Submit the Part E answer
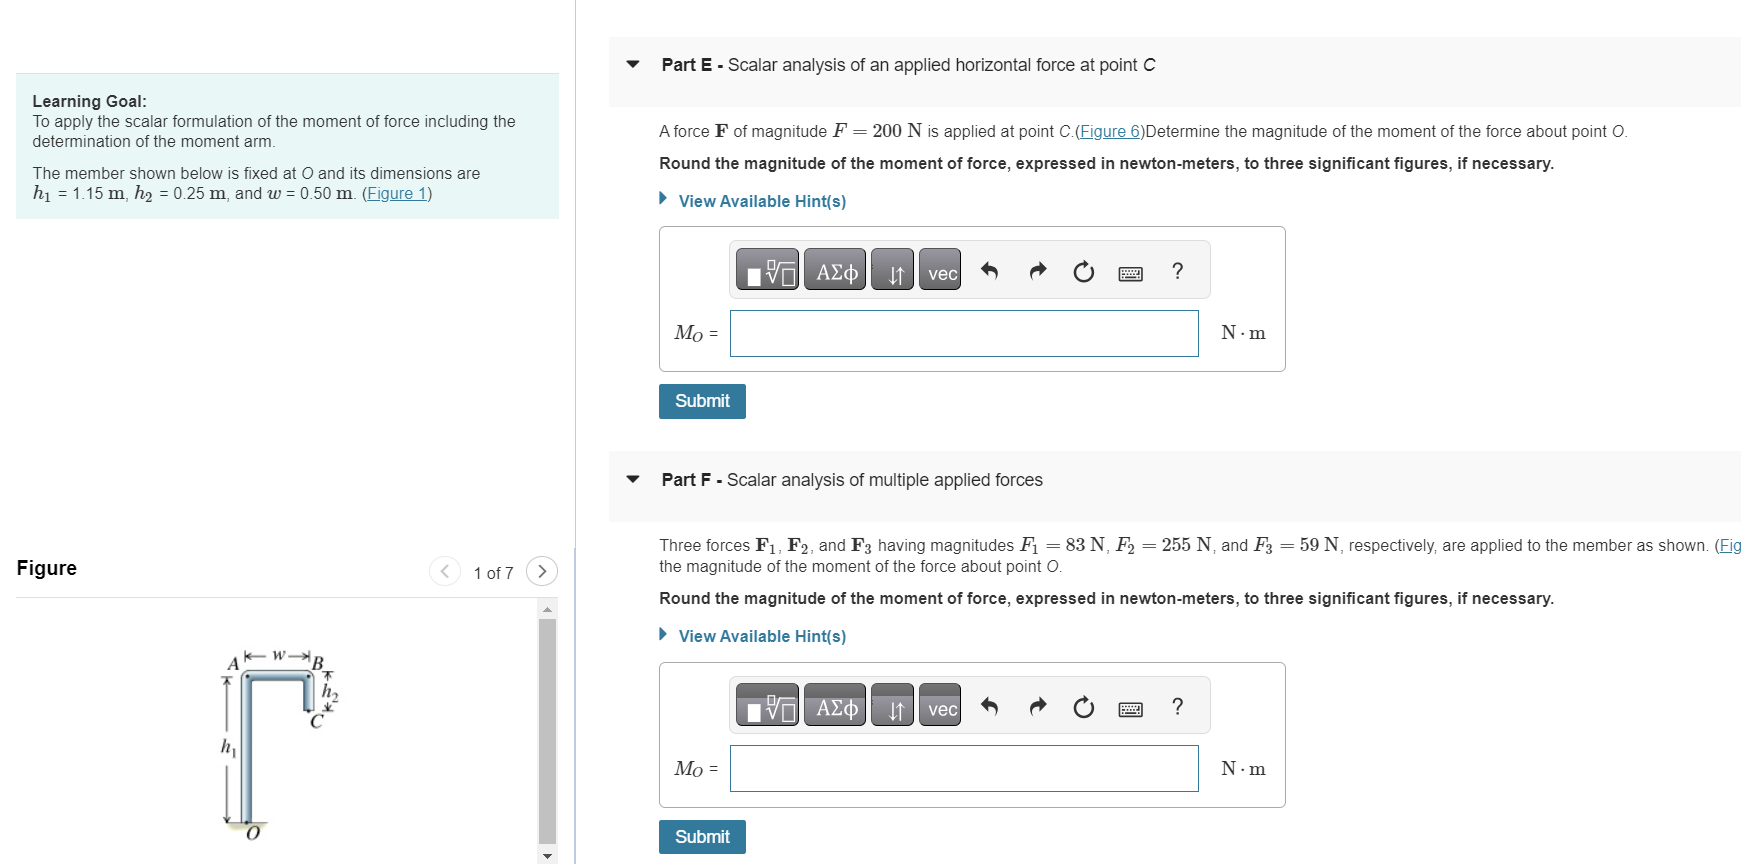Screen dimensions: 1741x864 point(701,400)
